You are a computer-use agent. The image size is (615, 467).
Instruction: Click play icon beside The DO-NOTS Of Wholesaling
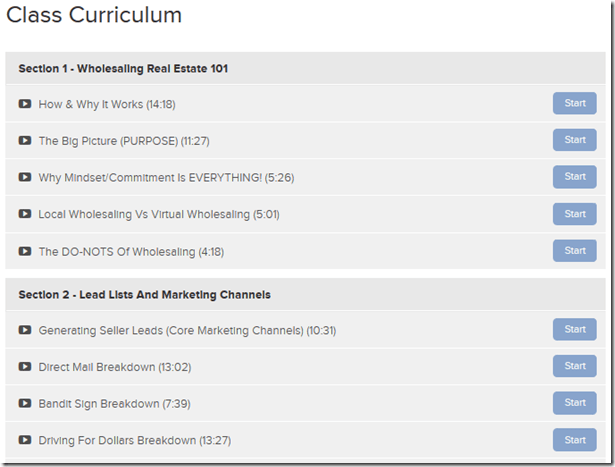click(x=25, y=252)
